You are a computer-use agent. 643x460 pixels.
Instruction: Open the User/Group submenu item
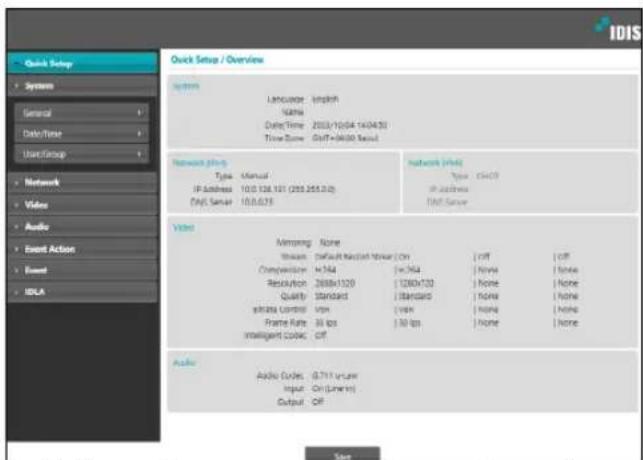tap(81, 154)
